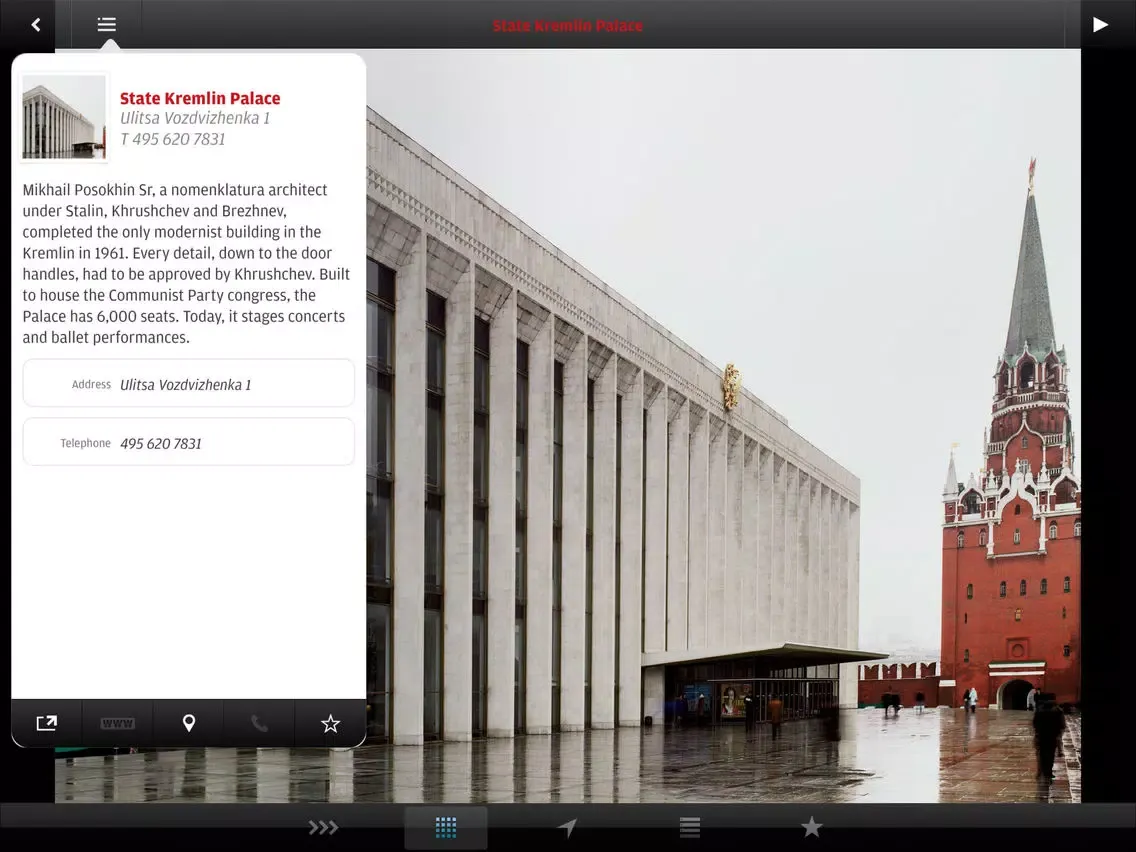The image size is (1136, 852).
Task: Open the favorites star tab
Action: click(811, 827)
